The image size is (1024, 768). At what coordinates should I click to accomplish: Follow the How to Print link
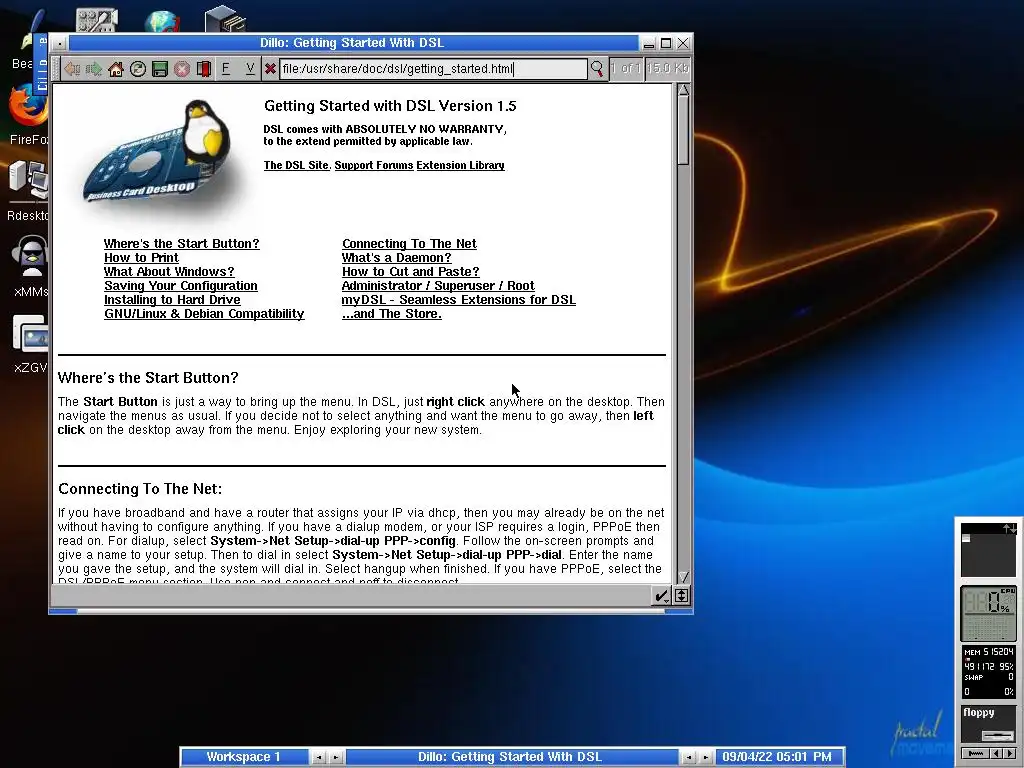pyautogui.click(x=141, y=258)
